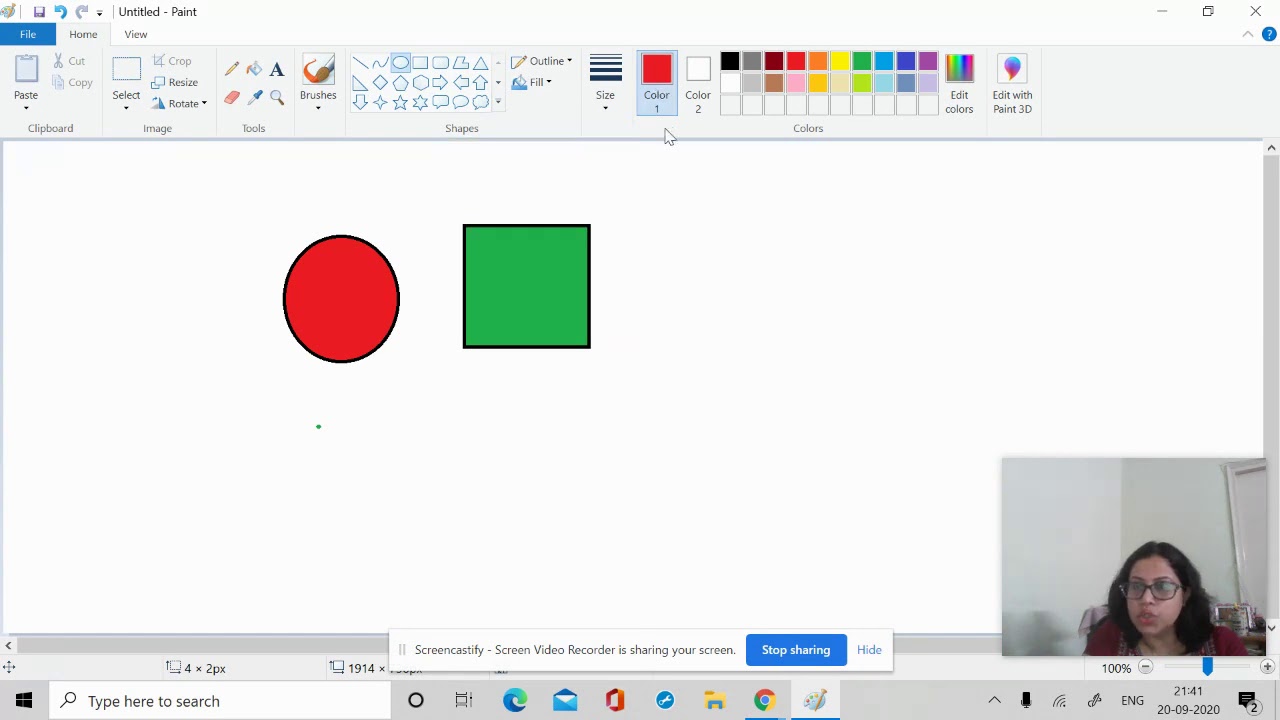This screenshot has height=720, width=1280.
Task: Open the Outline dropdown
Action: pos(542,61)
